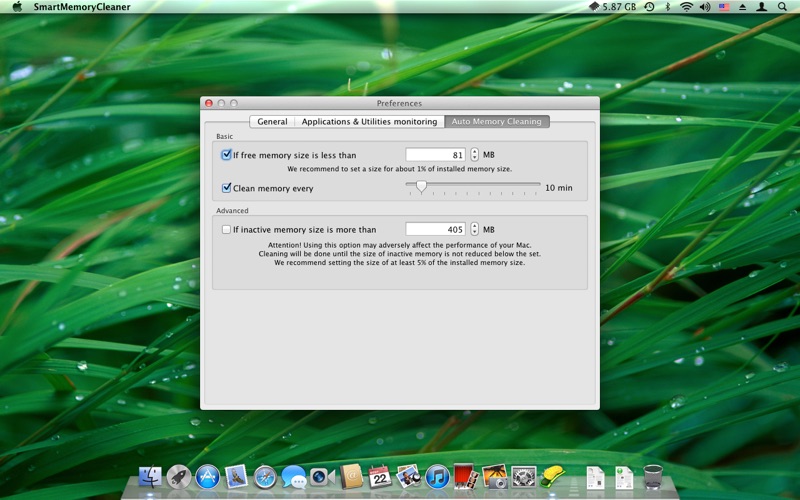Enable 'If inactive memory size is more than'
The image size is (800, 500).
[226, 230]
